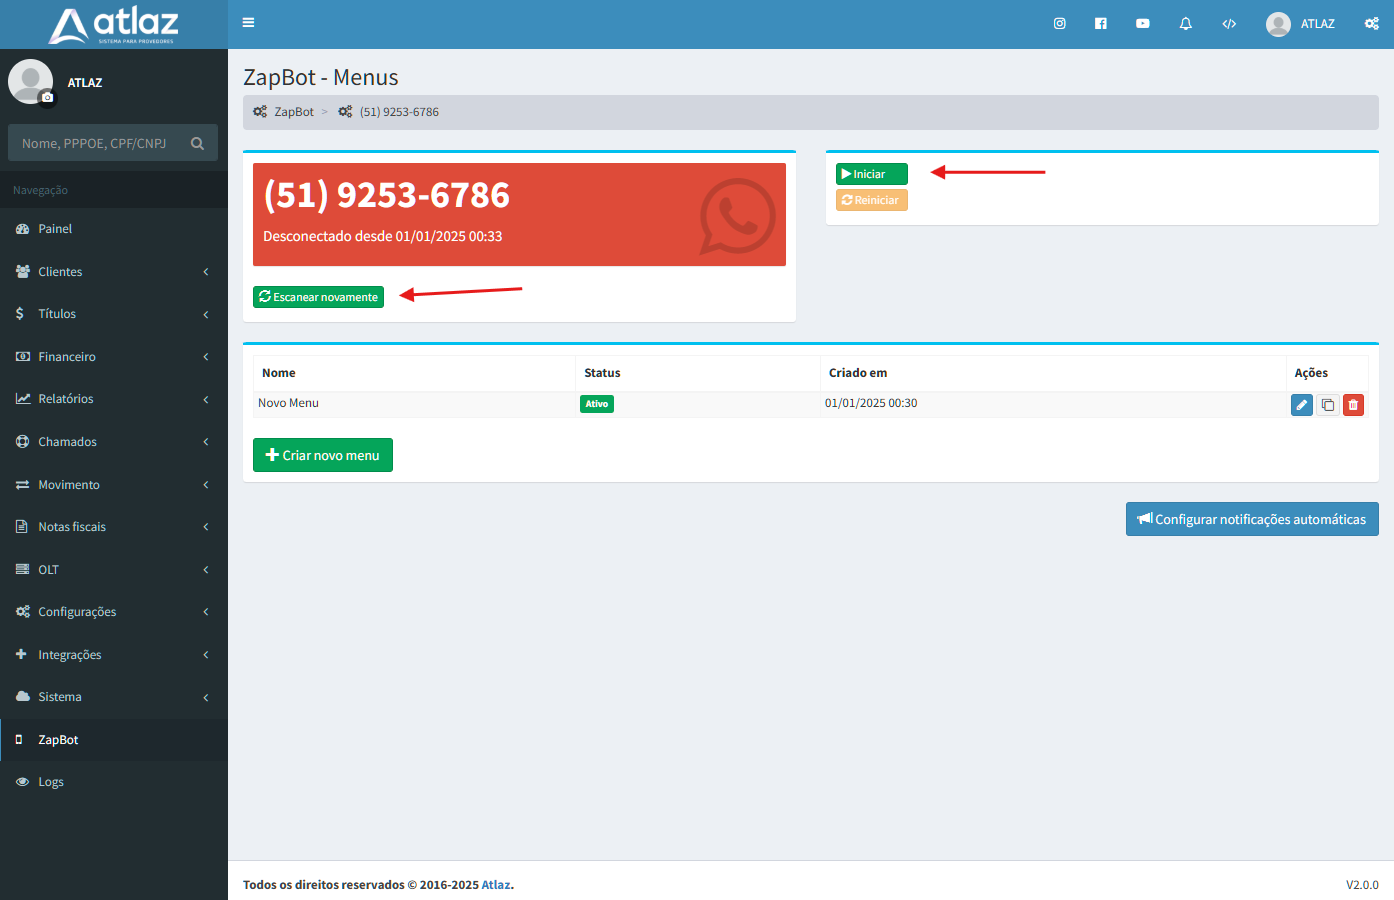The height and width of the screenshot is (900, 1394).
Task: Open the YouTube icon in header
Action: (x=1142, y=23)
